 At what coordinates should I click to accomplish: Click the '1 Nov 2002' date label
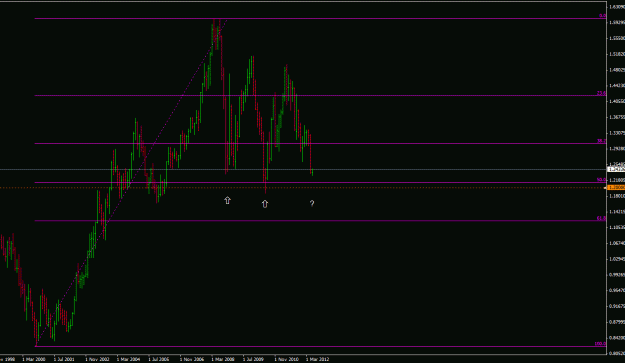click(x=97, y=359)
